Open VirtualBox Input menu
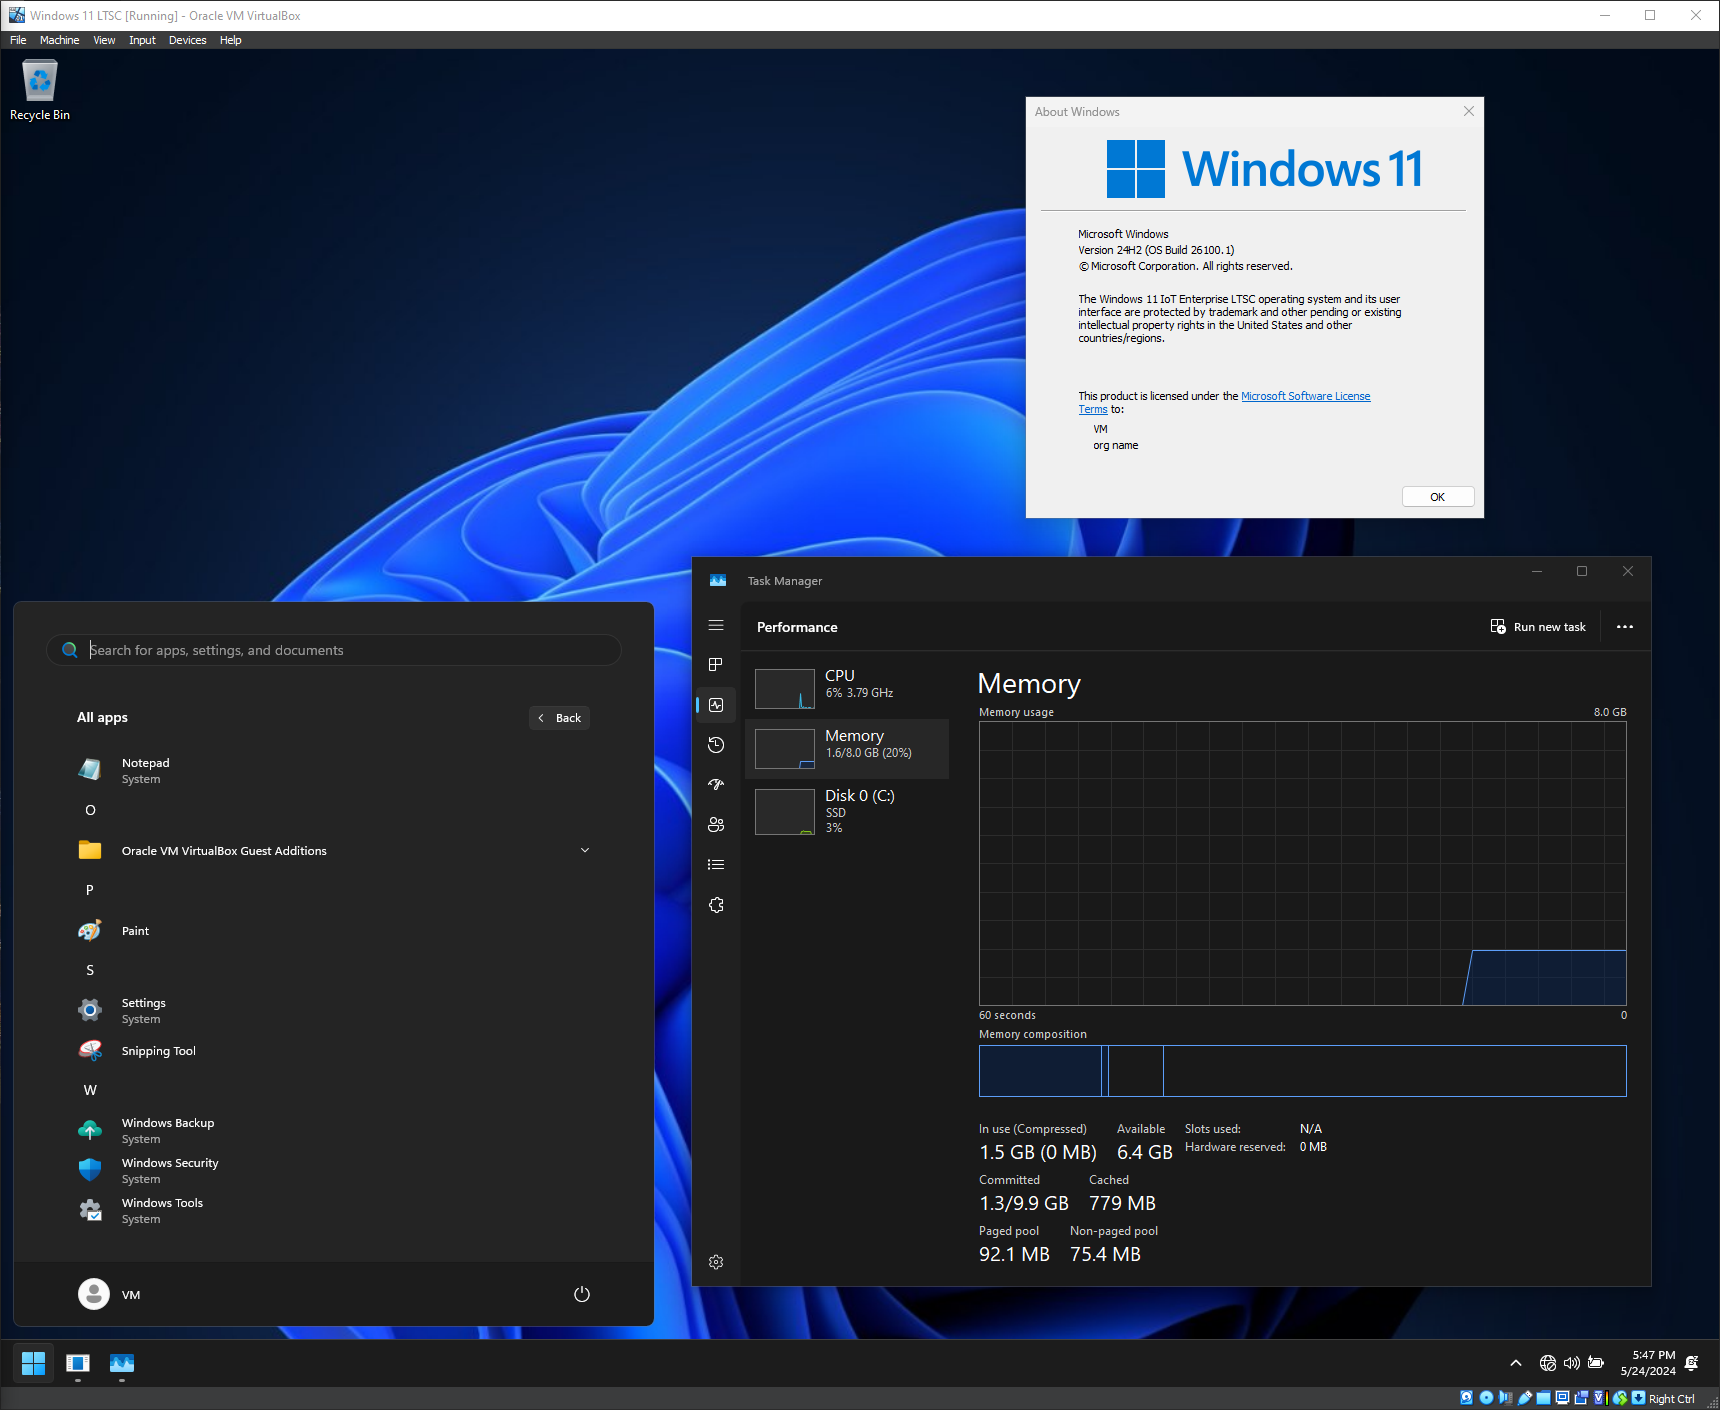The width and height of the screenshot is (1720, 1410). (x=142, y=40)
